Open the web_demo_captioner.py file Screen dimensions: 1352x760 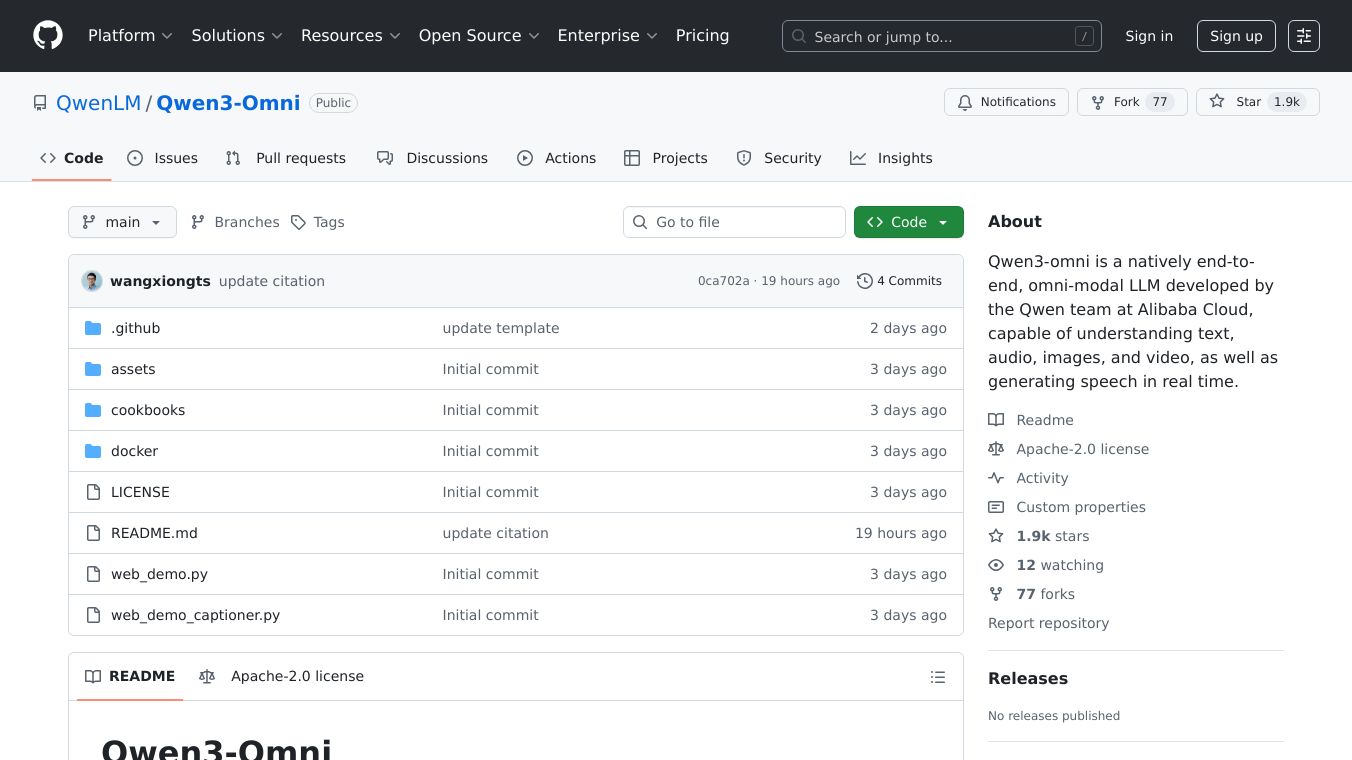(195, 615)
